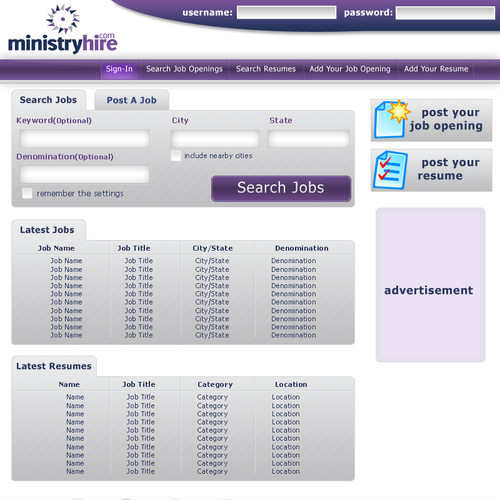Click into the Keyword field
The image size is (500, 500).
[84, 138]
